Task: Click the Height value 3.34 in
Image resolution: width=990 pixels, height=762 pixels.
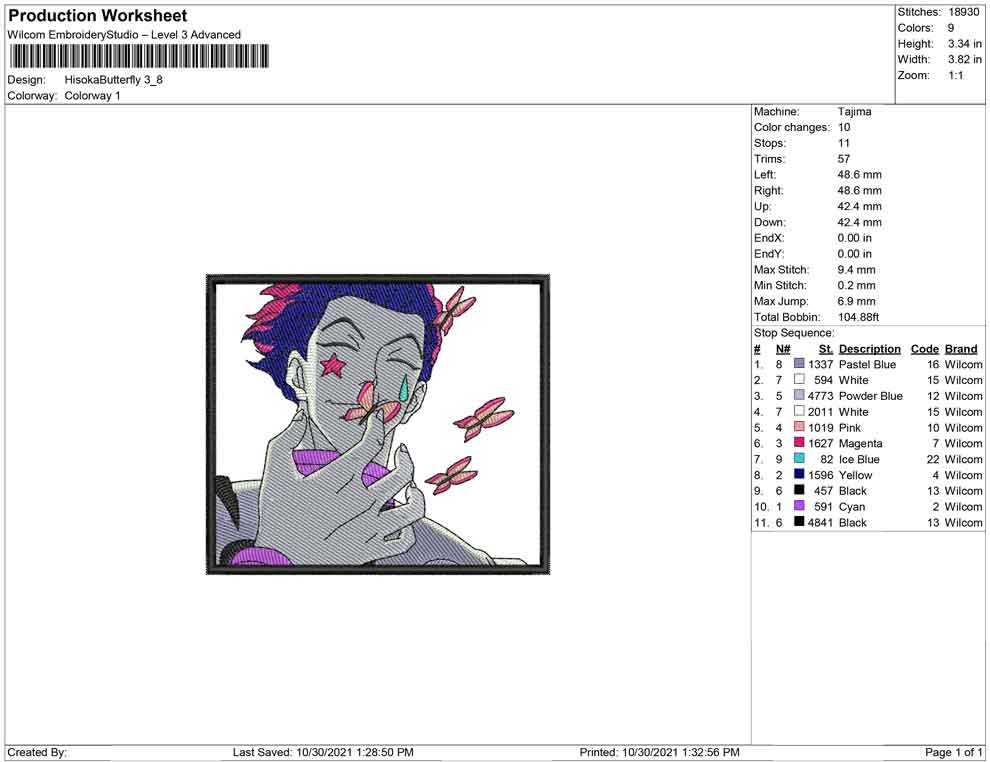Action: click(x=965, y=44)
